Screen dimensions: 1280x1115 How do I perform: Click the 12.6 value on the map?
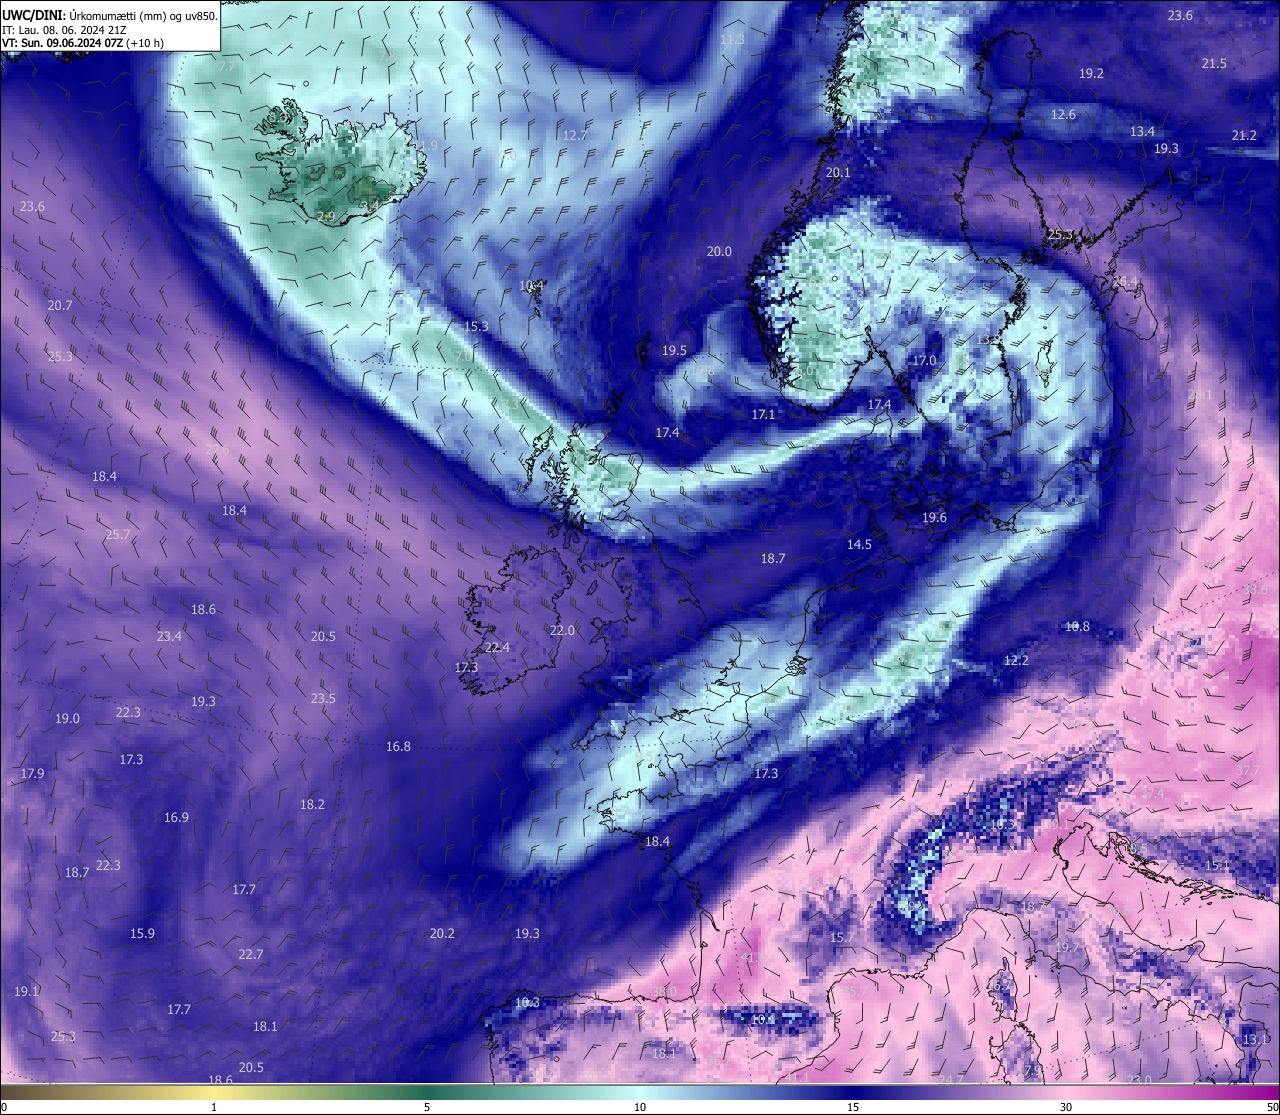pos(1063,114)
